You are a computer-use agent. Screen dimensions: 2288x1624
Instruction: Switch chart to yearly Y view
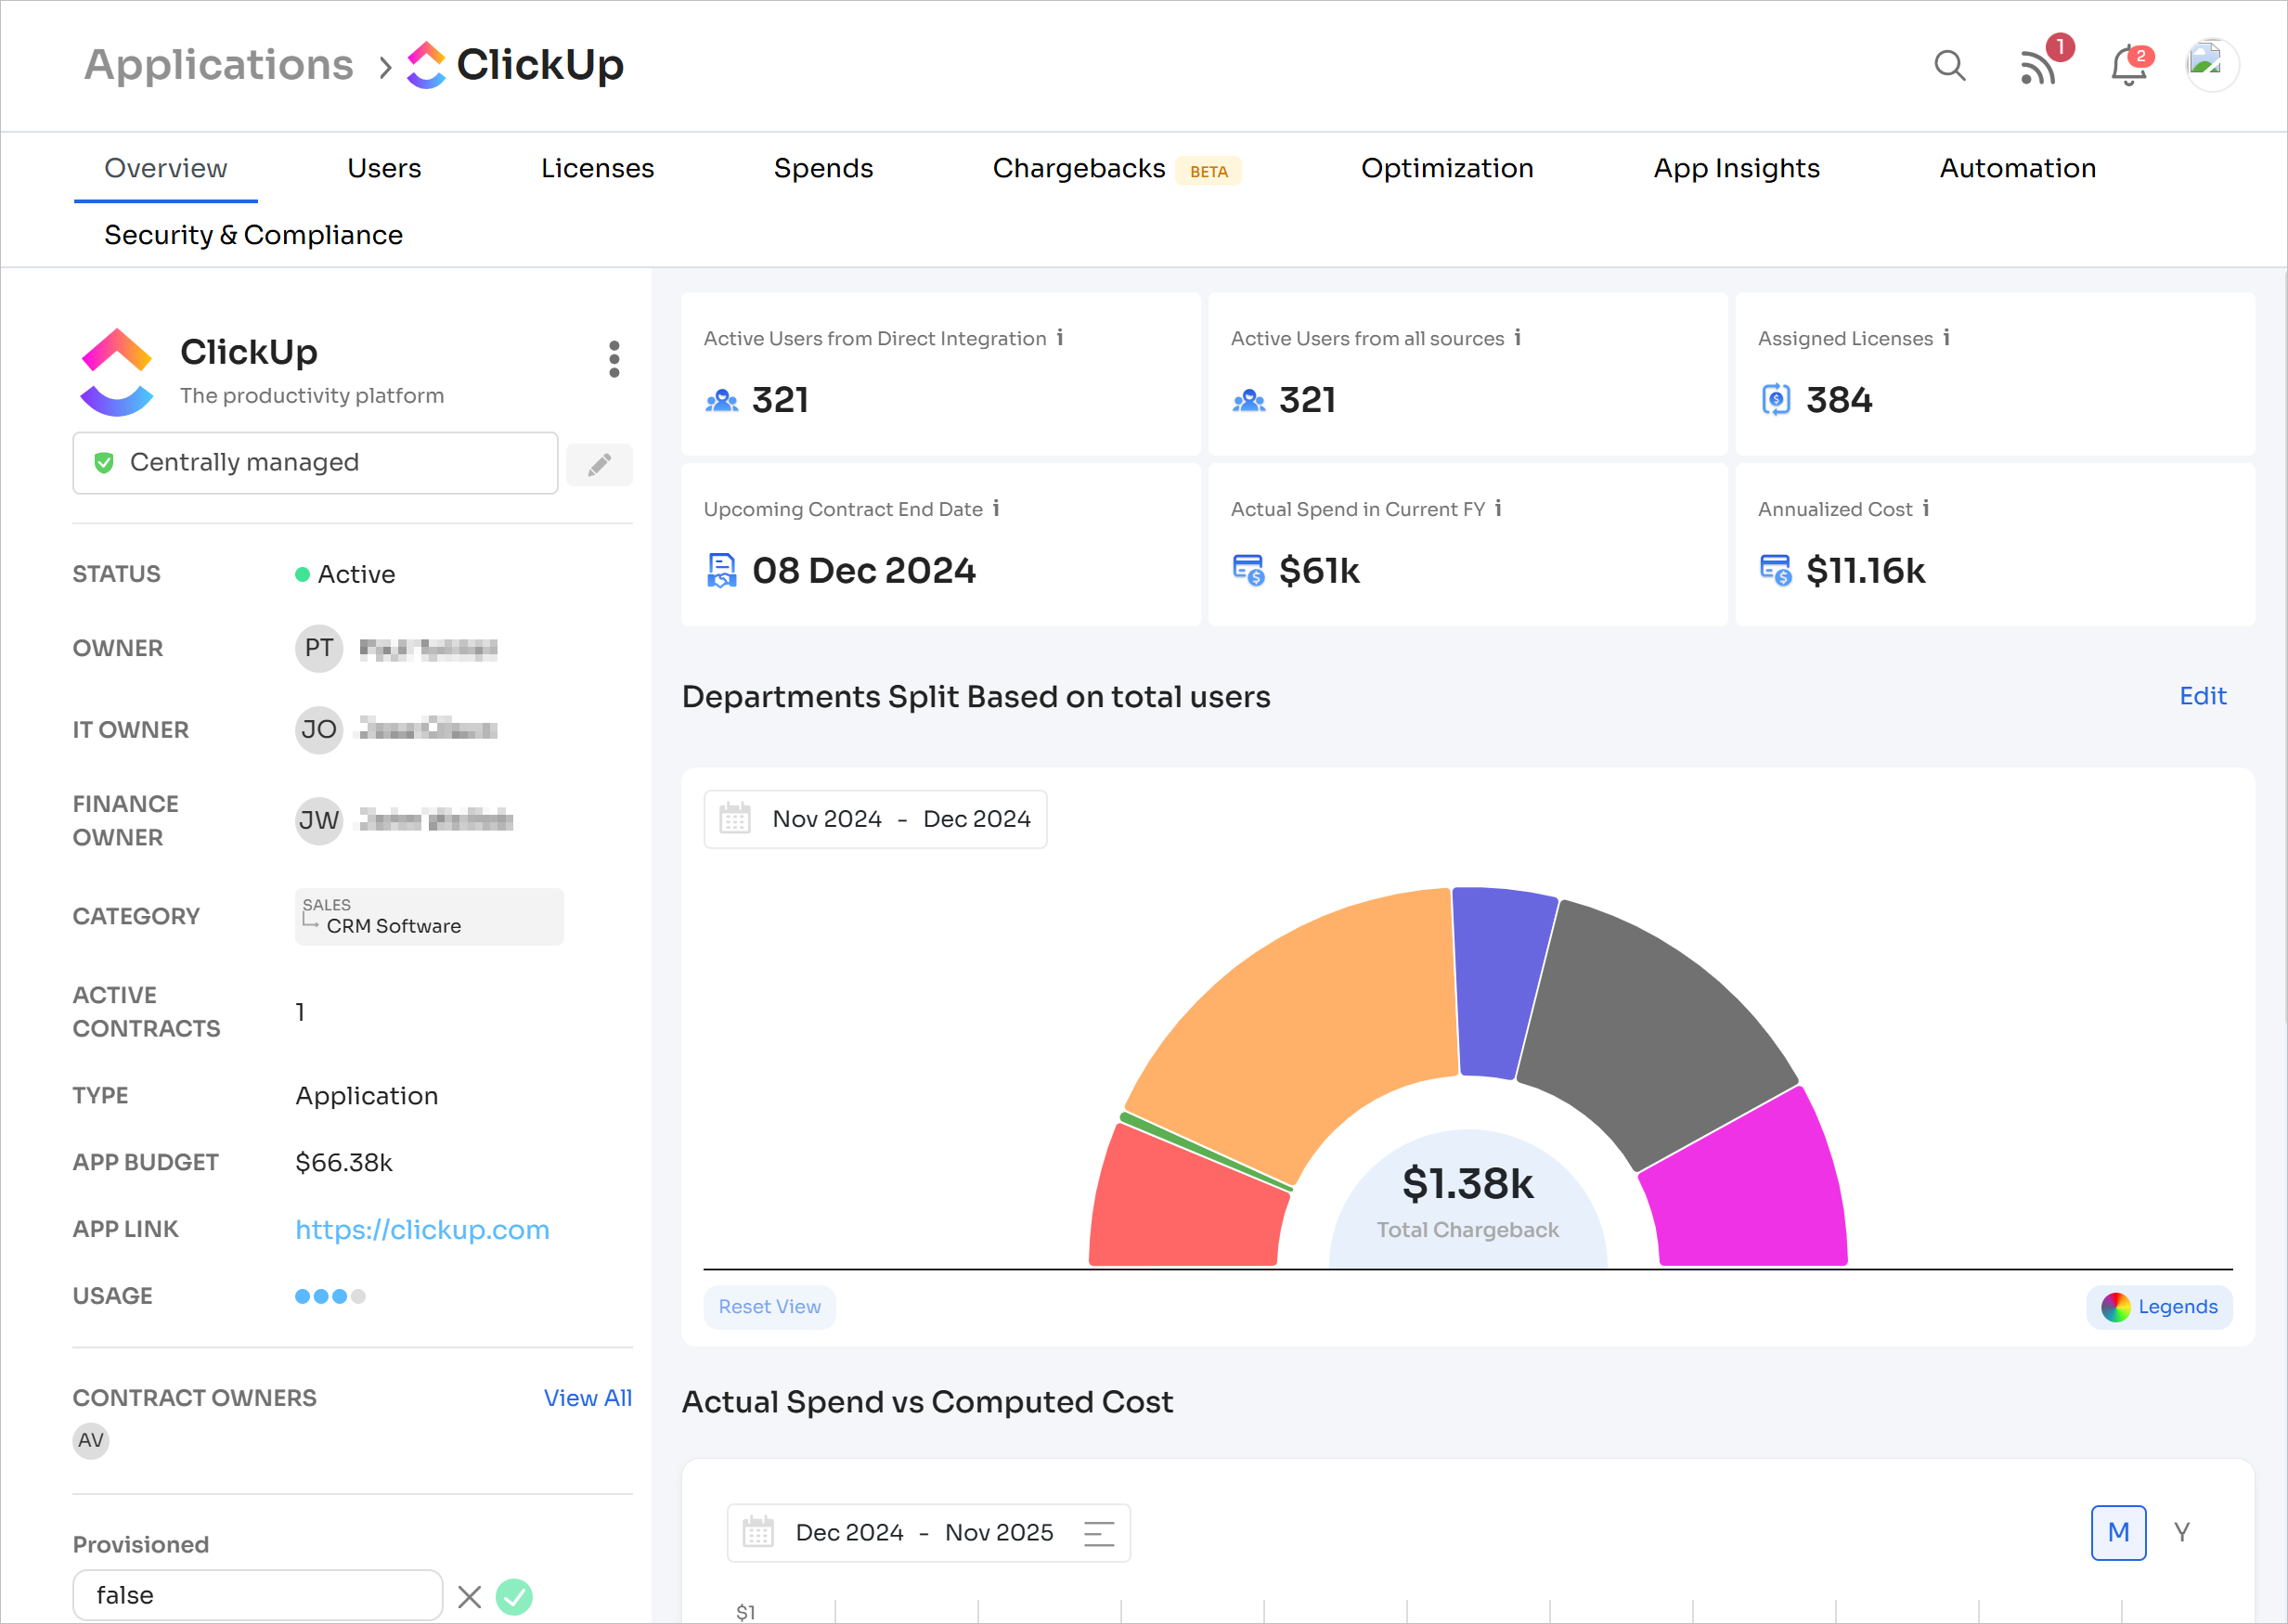pyautogui.click(x=2182, y=1532)
